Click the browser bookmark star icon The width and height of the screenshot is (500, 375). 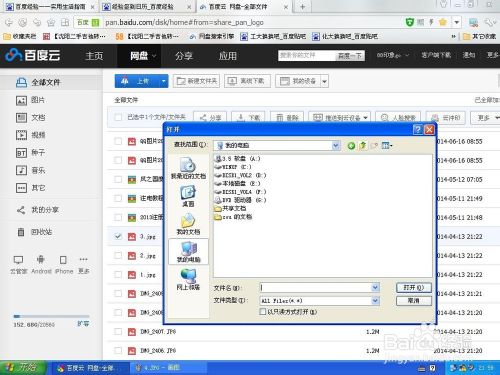pos(443,22)
